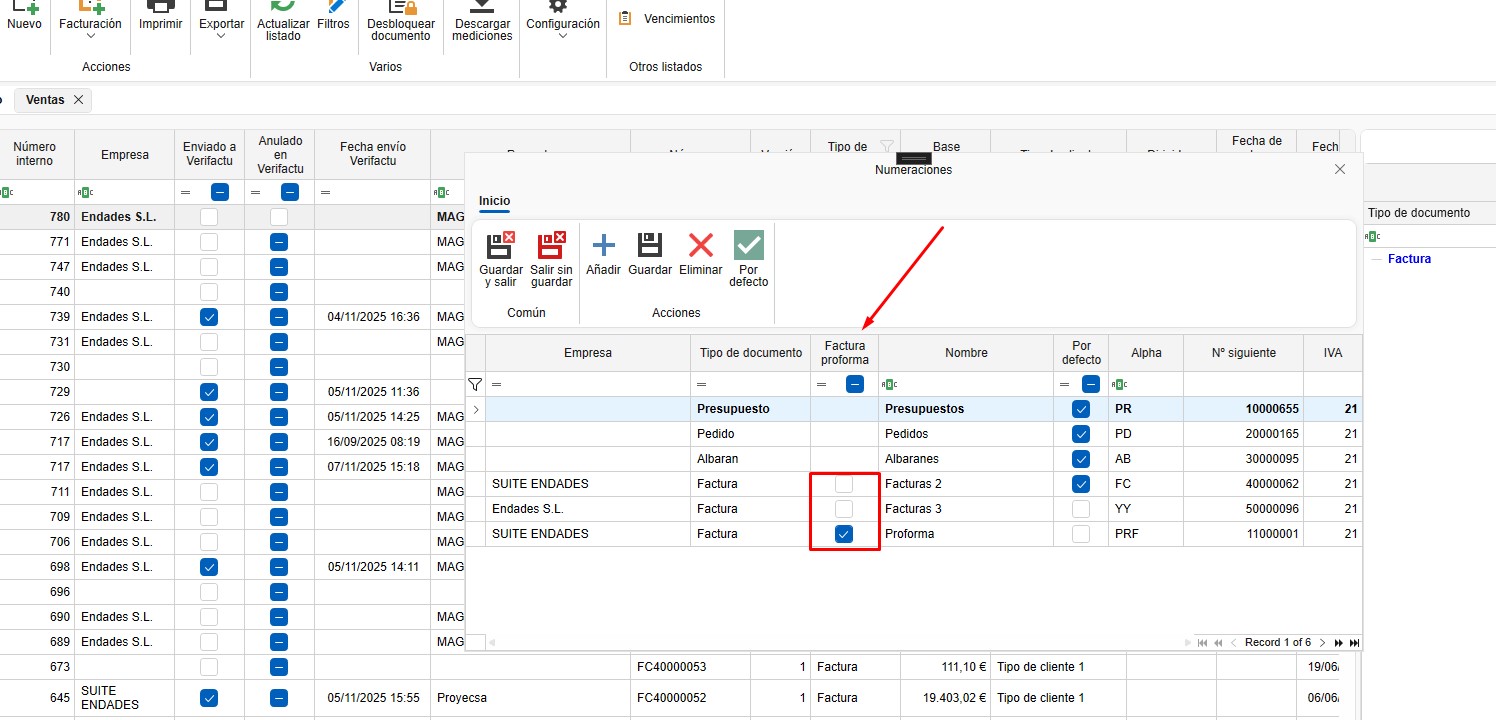Screen dimensions: 1496x720
Task: Toggle Por defecto checkbox for Facturas 3
Action: click(1081, 509)
